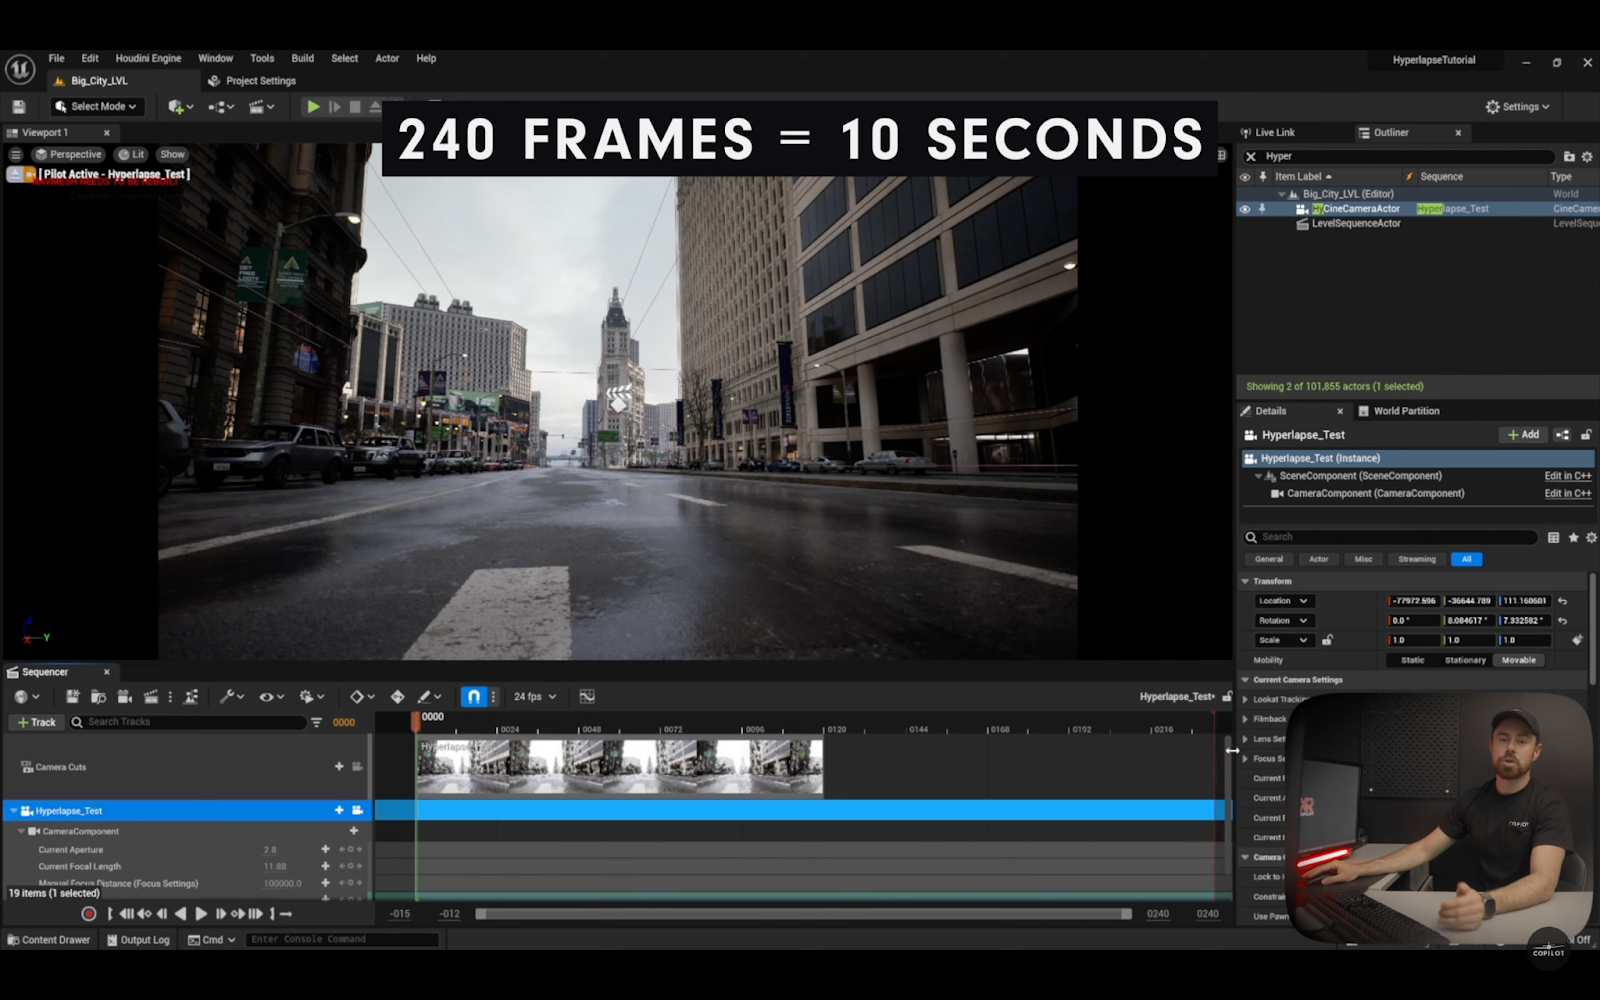Viewport: 1600px width, 1000px height.
Task: Play the sequence forward
Action: 200,914
